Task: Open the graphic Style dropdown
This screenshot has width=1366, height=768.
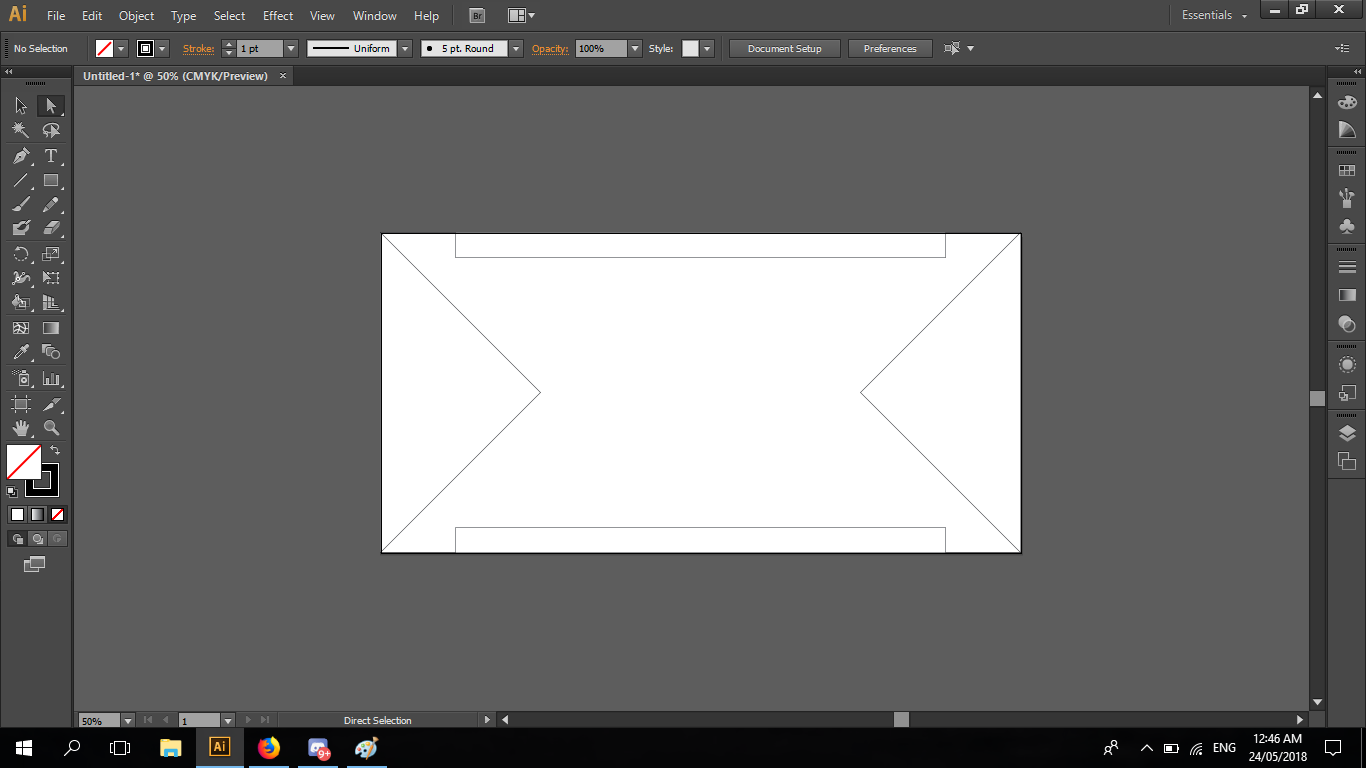Action: pos(707,48)
